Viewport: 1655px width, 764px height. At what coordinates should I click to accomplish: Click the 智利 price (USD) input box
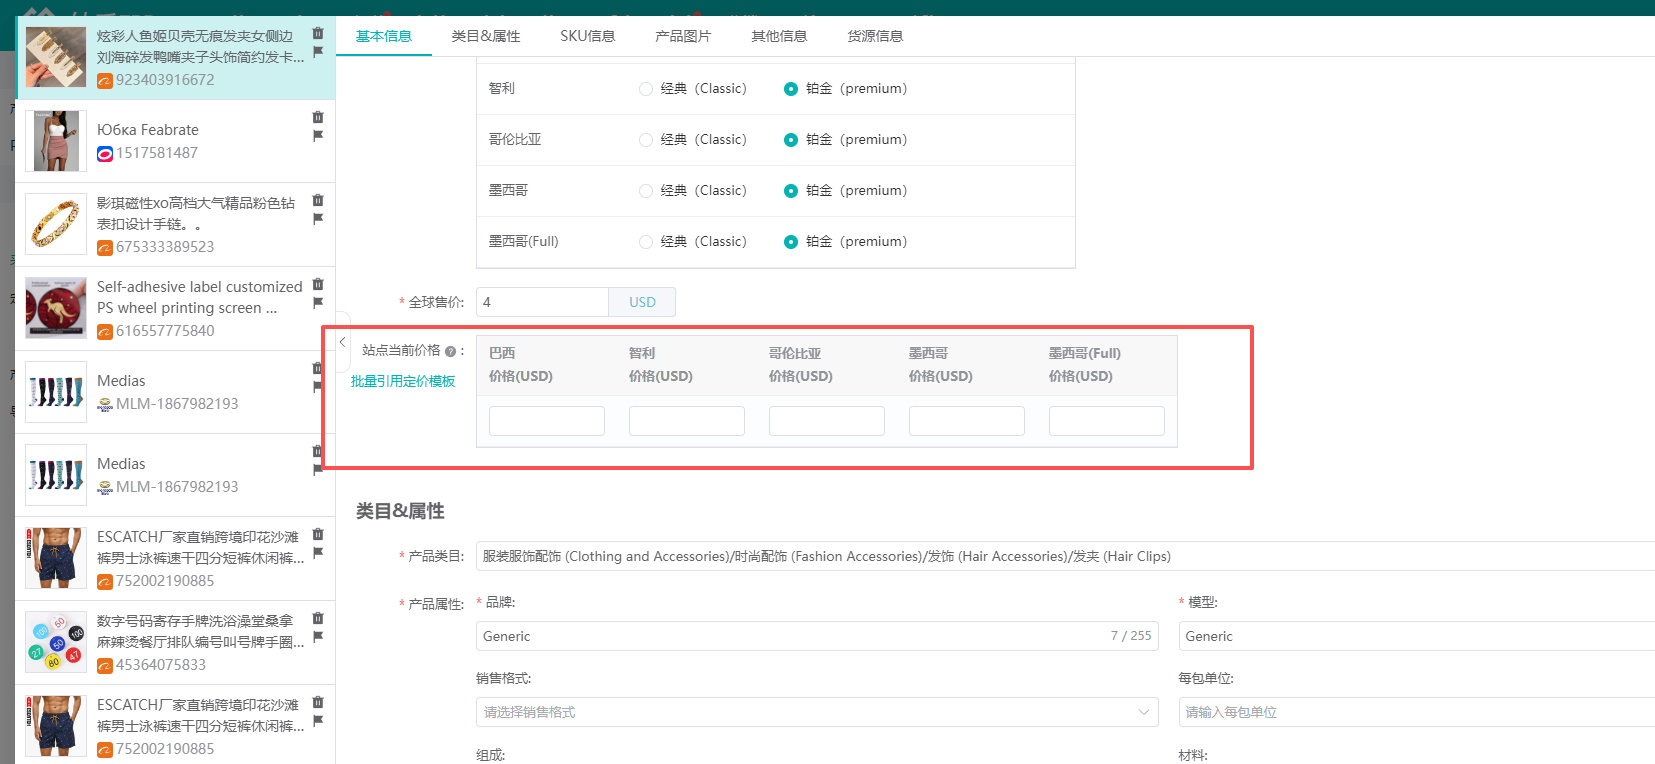tap(687, 421)
